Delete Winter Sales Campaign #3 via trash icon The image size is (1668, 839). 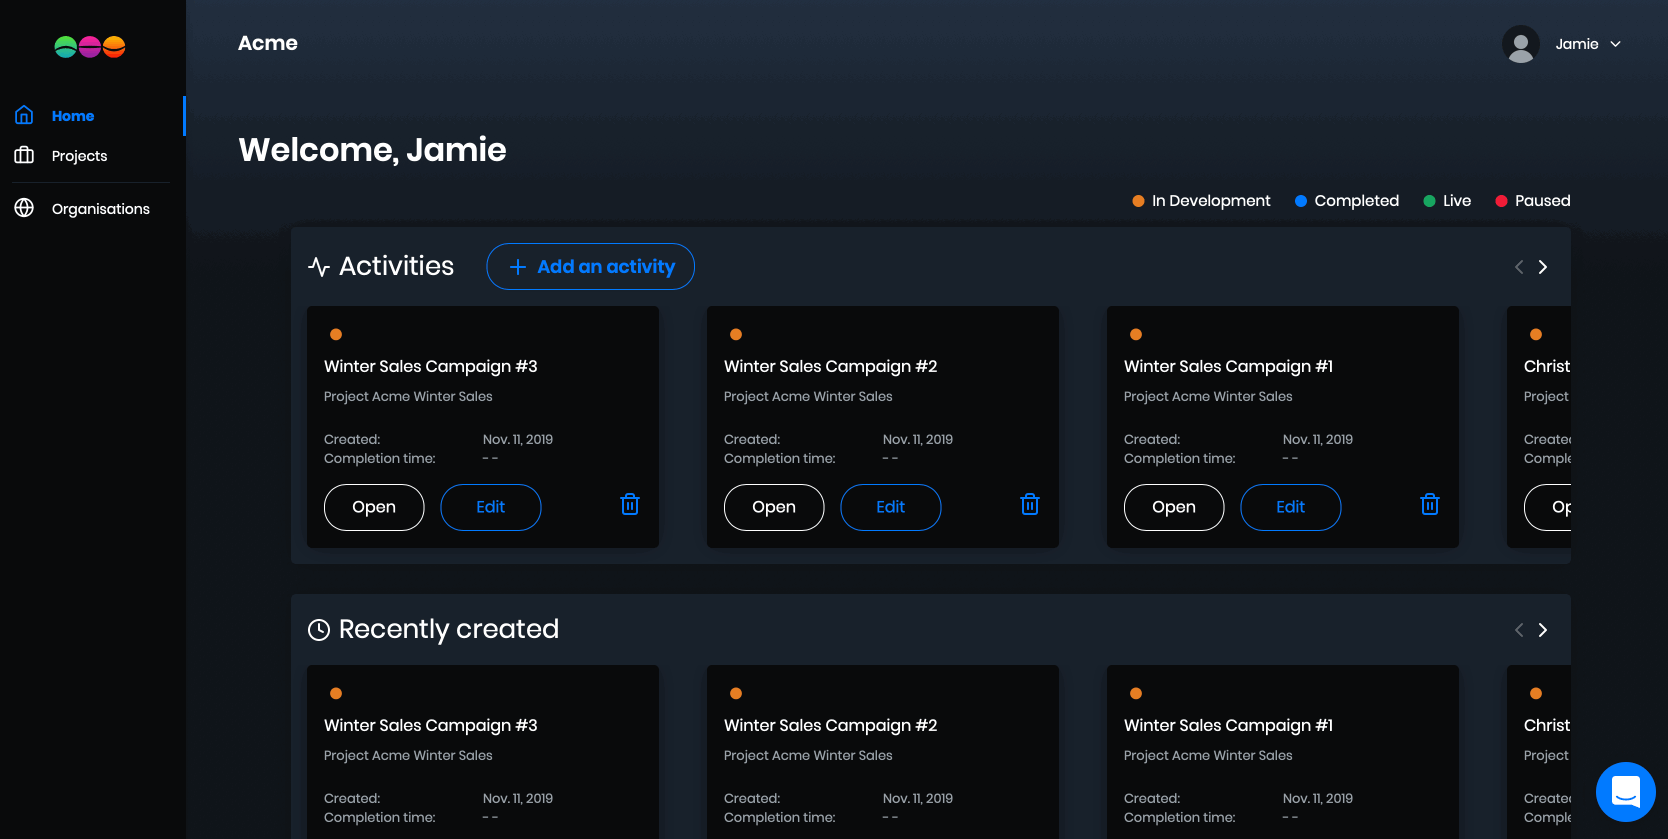[630, 504]
